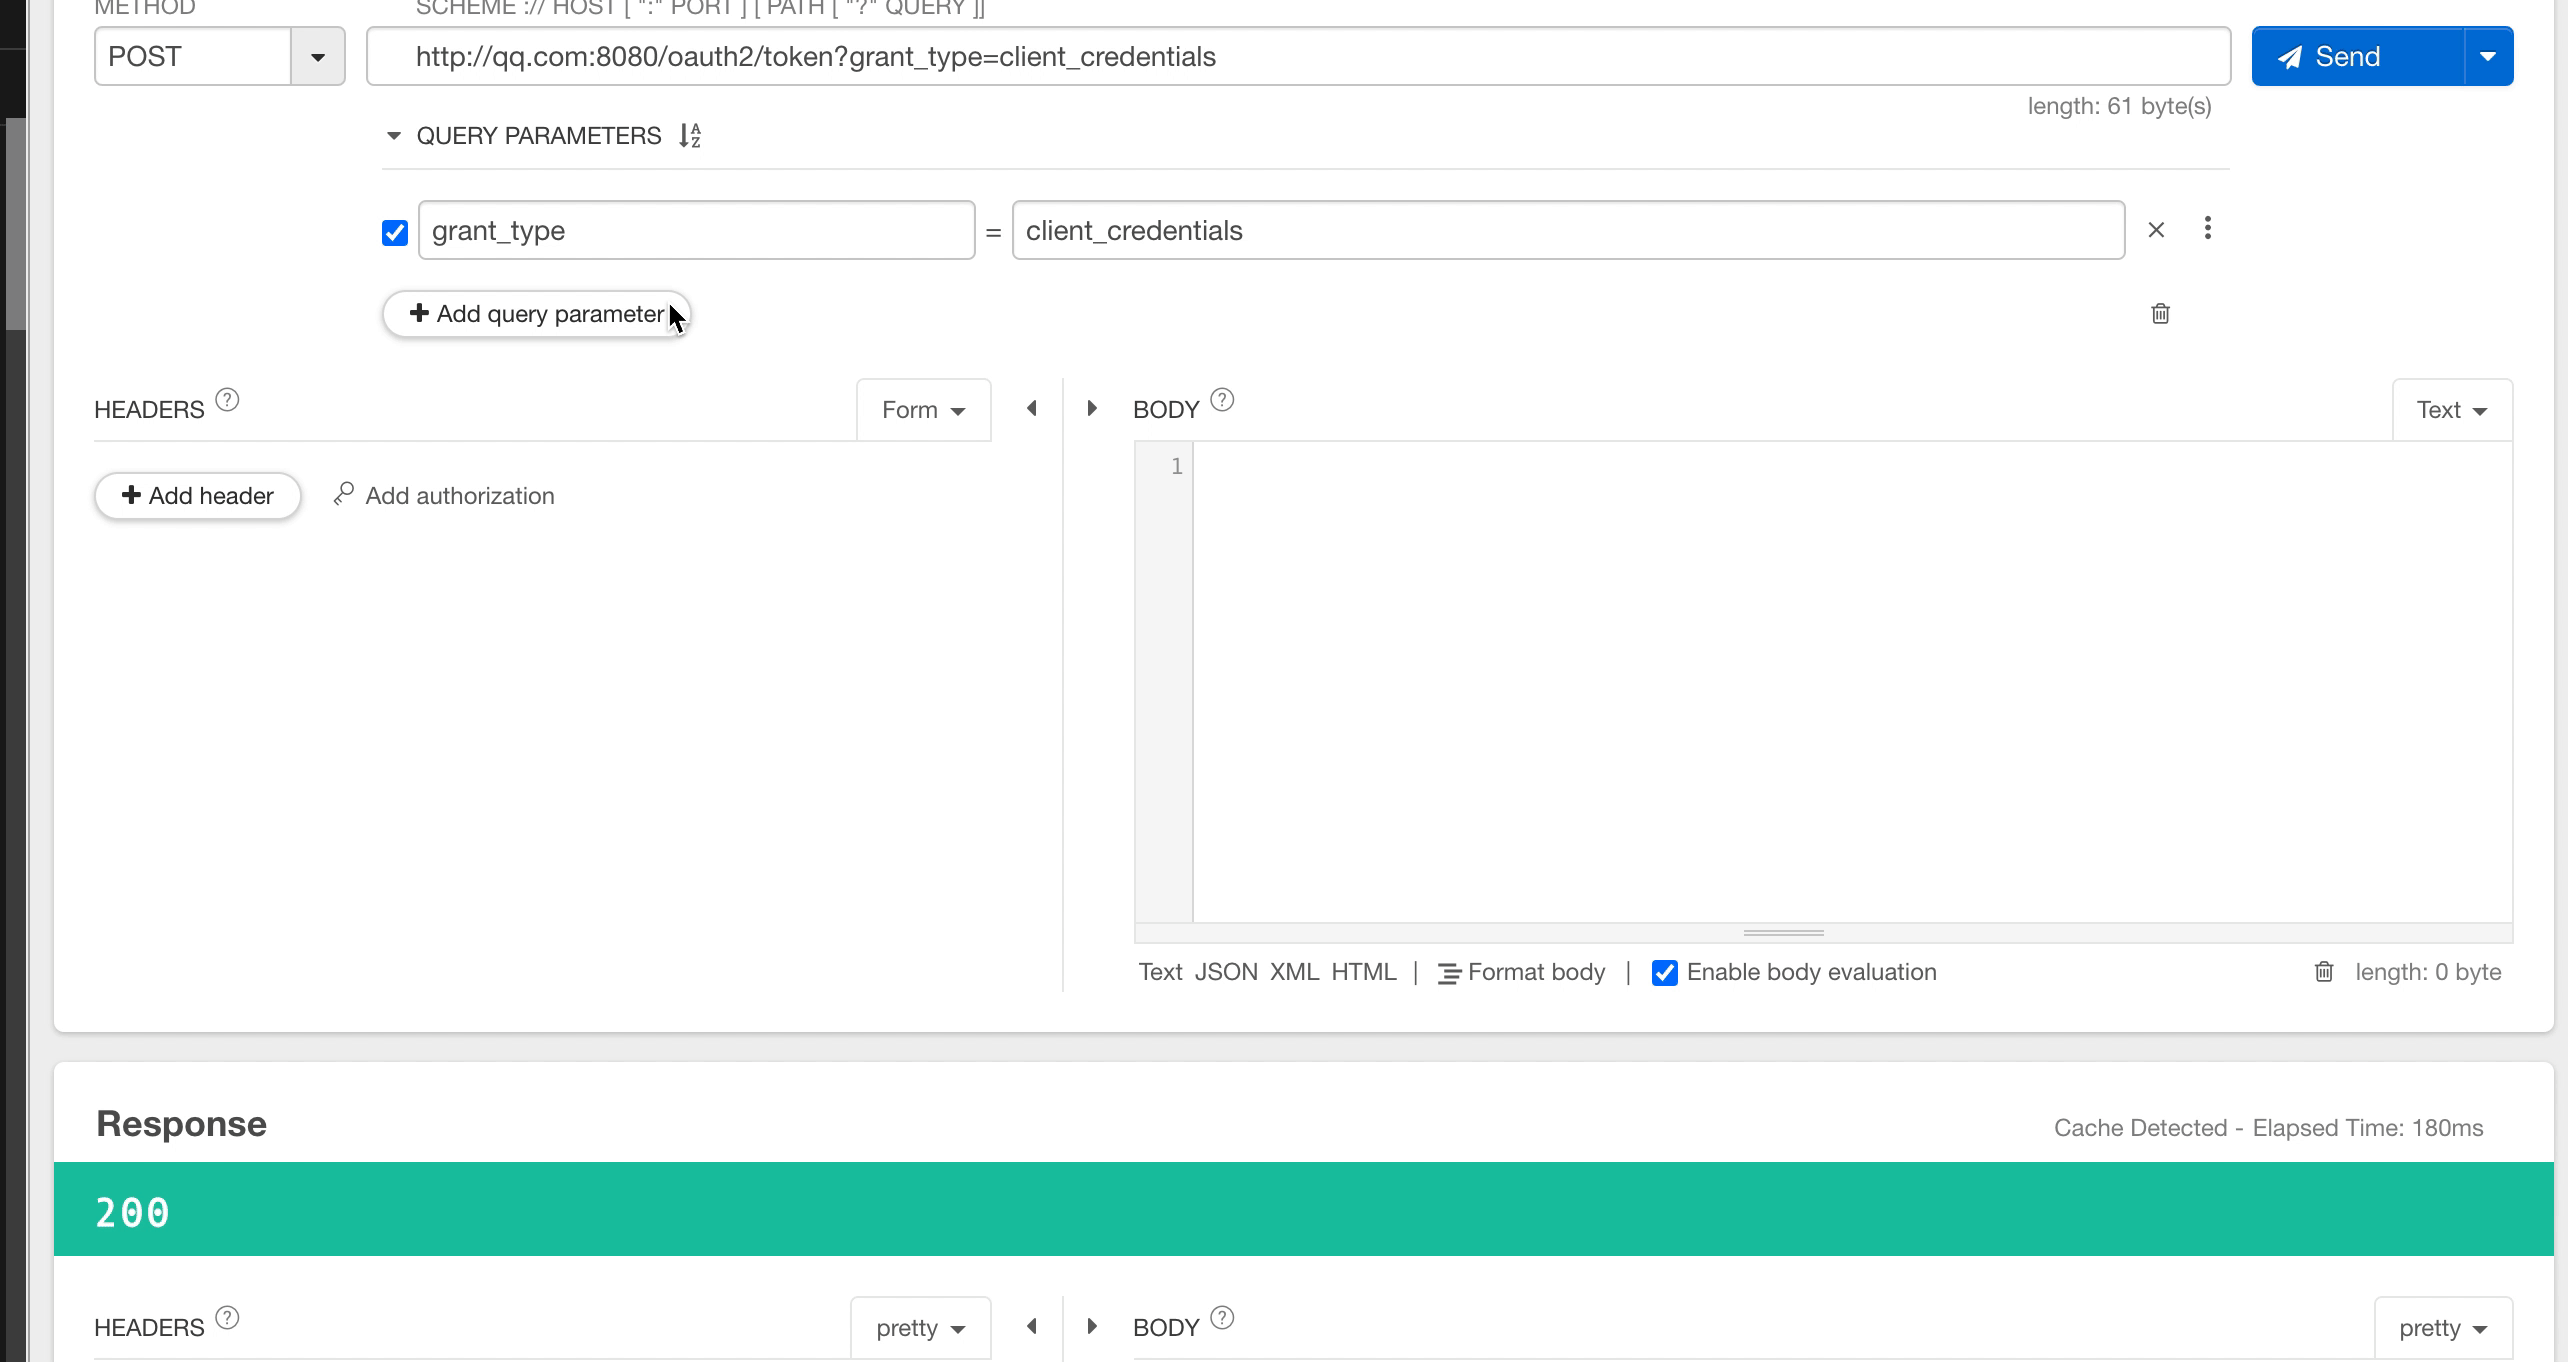This screenshot has width=2568, height=1362.
Task: Select the HTML body format tab
Action: click(1362, 971)
